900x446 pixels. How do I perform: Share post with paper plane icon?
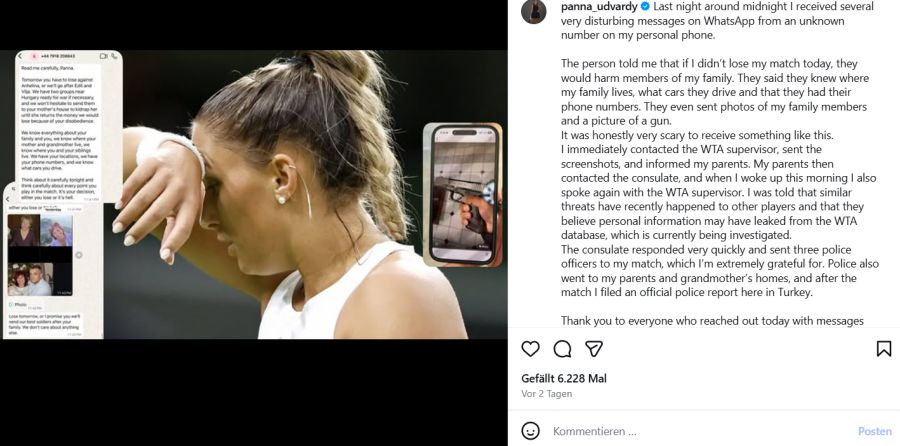[594, 348]
